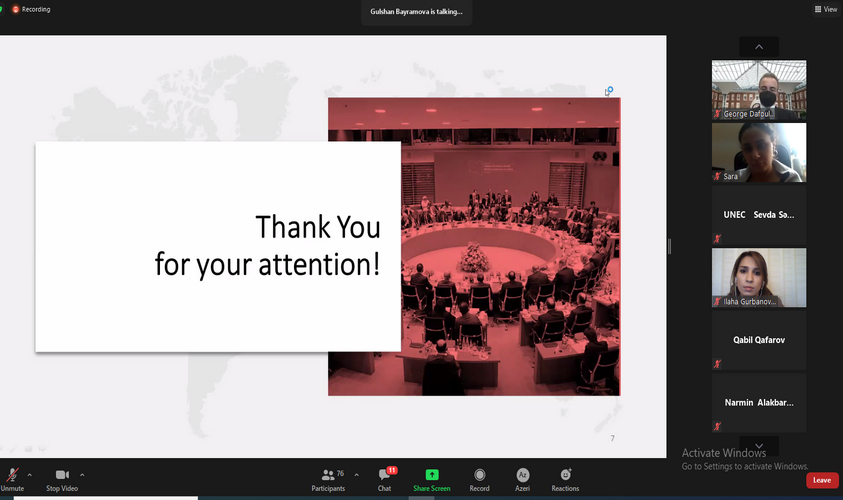Select Sara's video thumbnail
This screenshot has height=500, width=843.
pyautogui.click(x=758, y=152)
